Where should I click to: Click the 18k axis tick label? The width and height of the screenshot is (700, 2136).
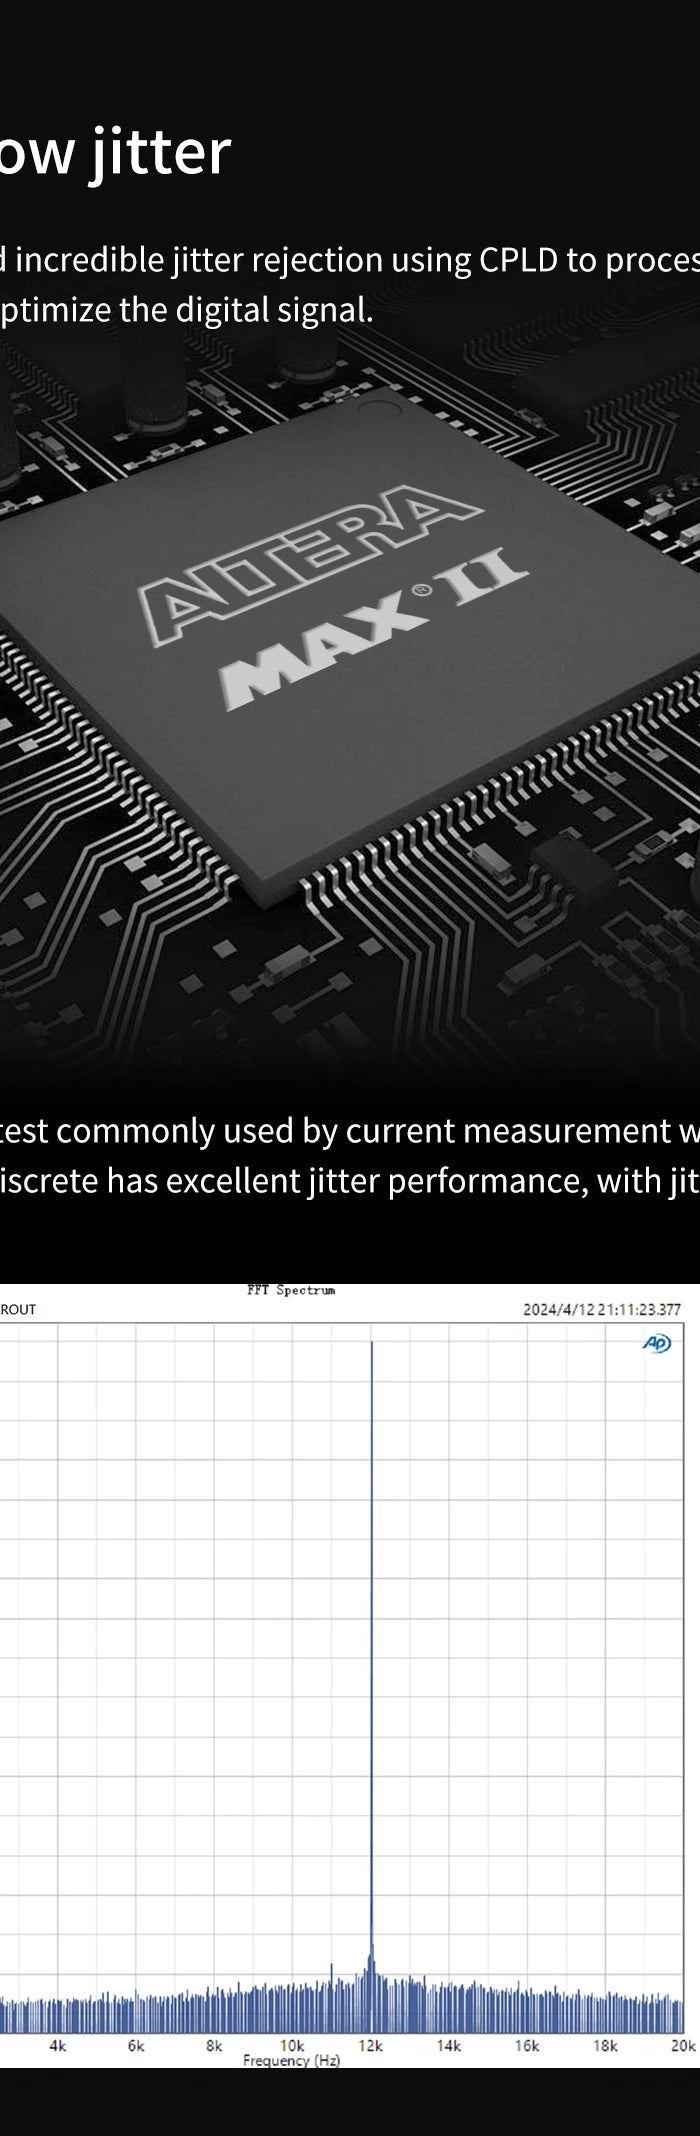(x=604, y=2045)
